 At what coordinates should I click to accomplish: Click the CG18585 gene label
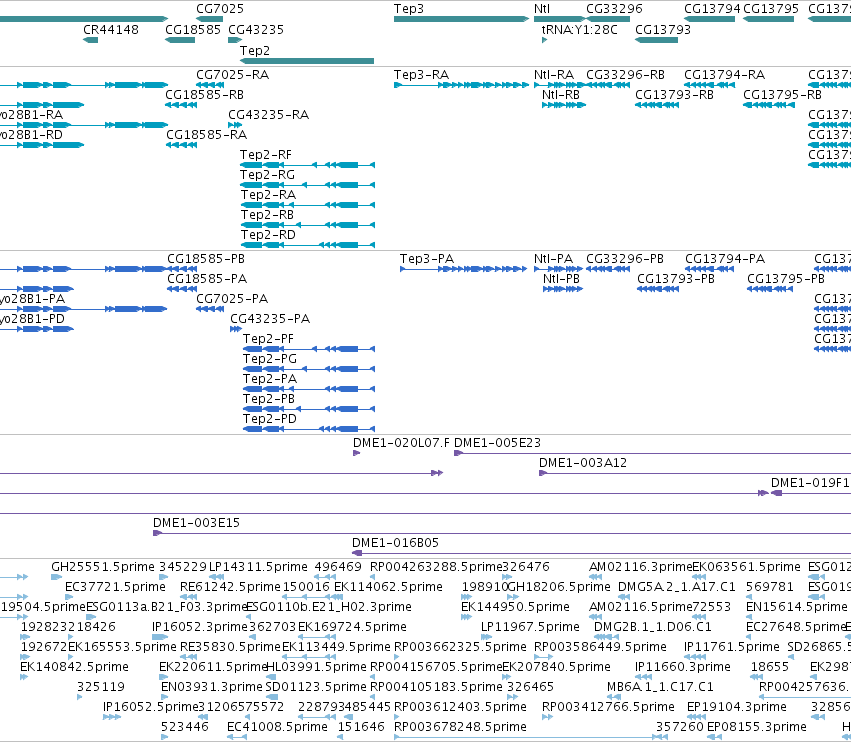click(193, 29)
